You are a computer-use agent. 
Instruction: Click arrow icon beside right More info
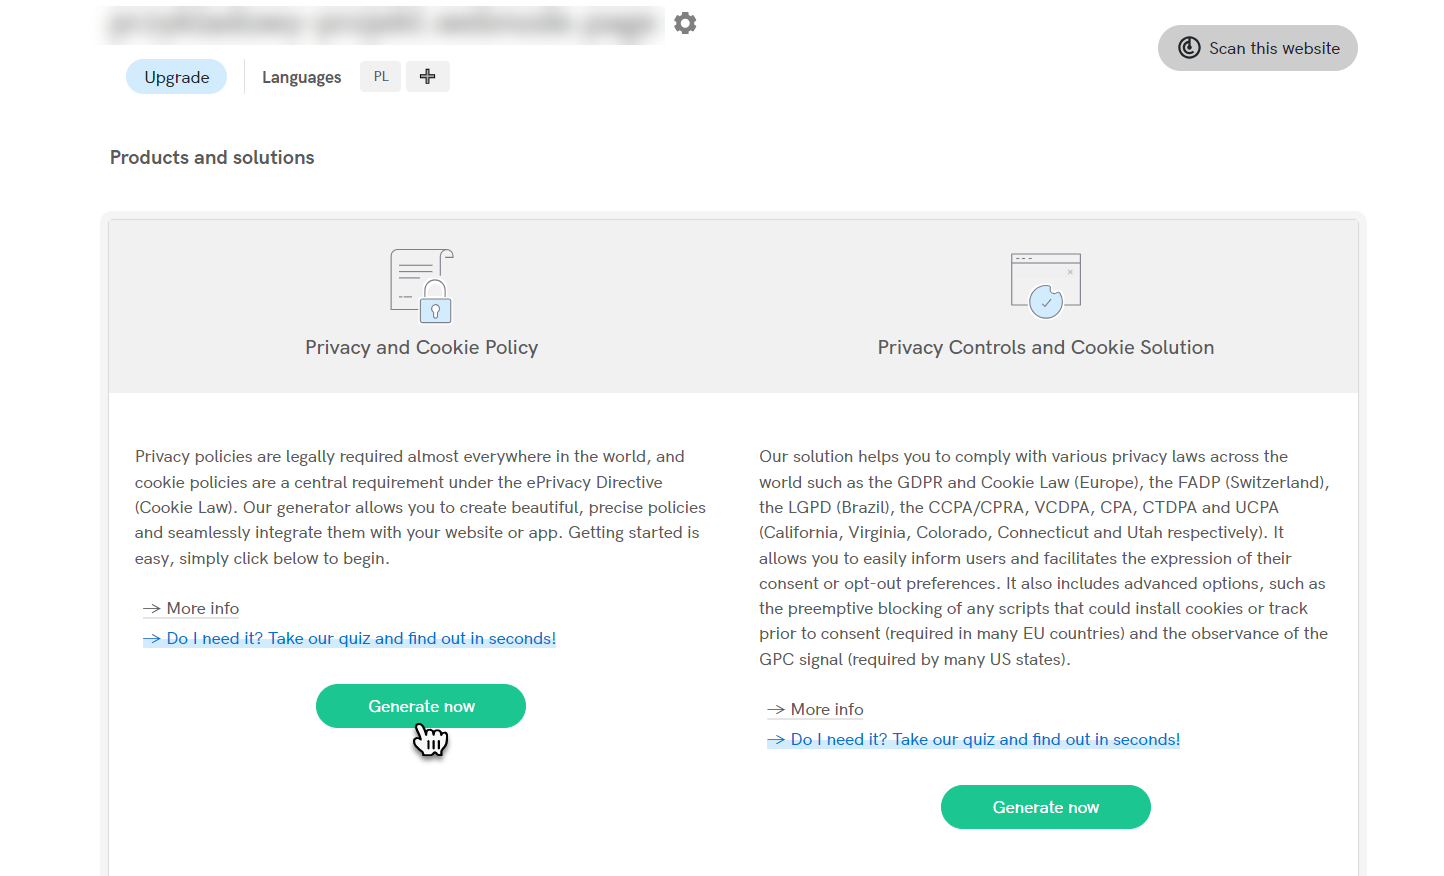point(776,709)
